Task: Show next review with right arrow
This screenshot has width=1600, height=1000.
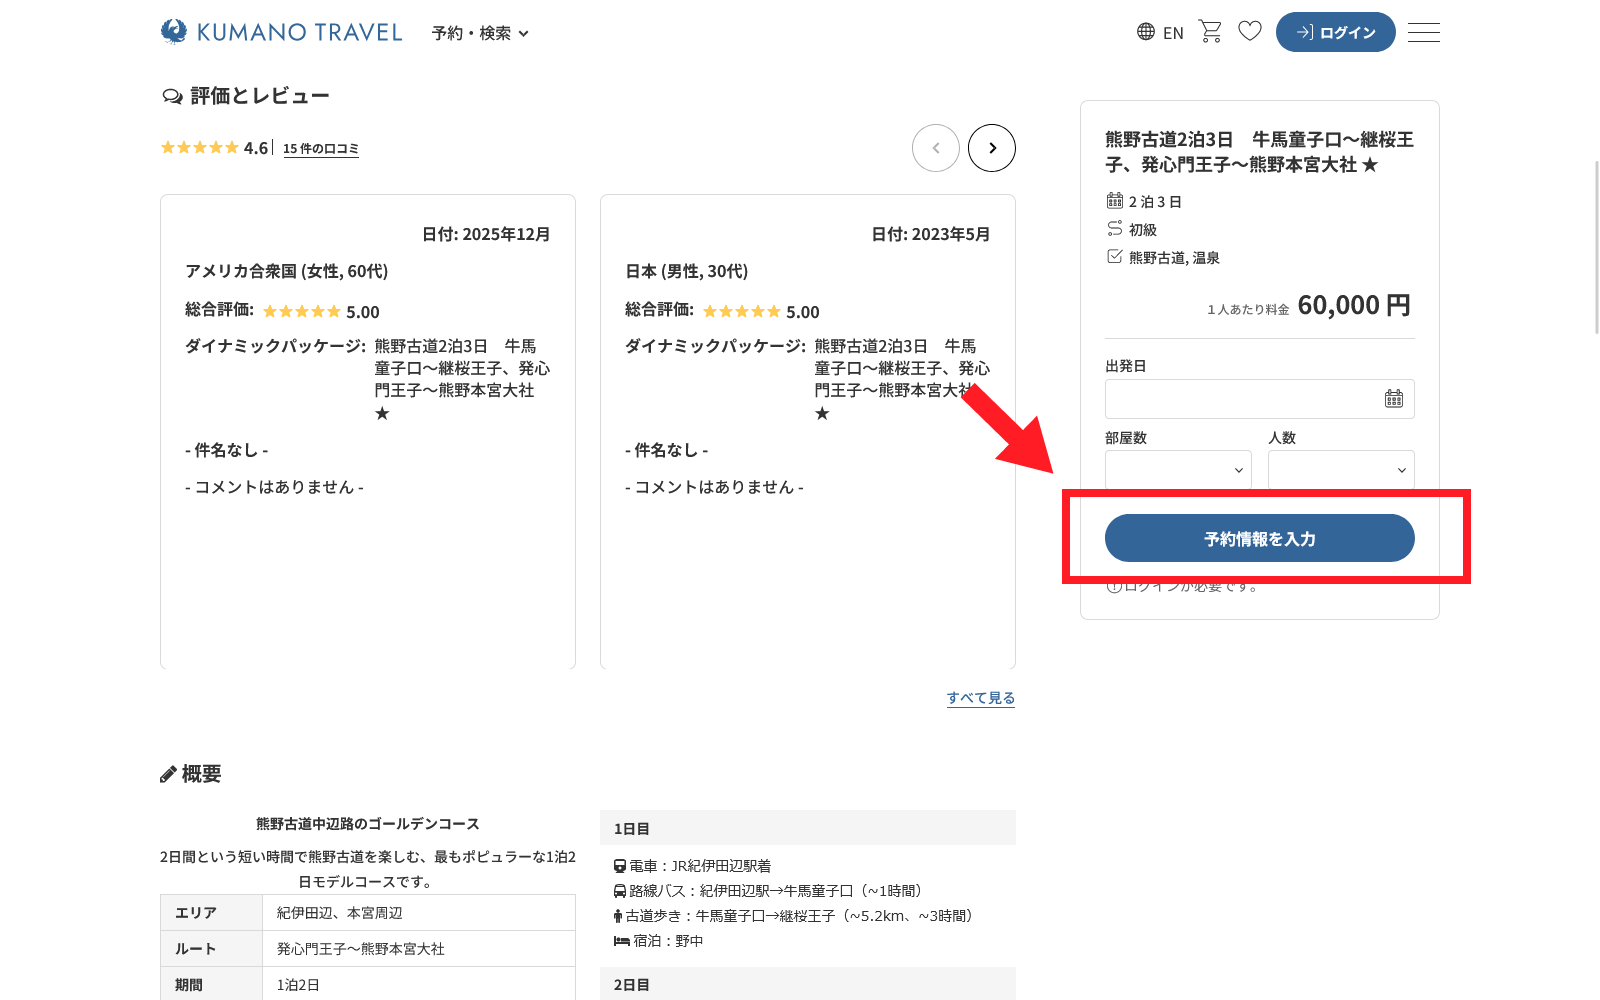Action: [991, 148]
